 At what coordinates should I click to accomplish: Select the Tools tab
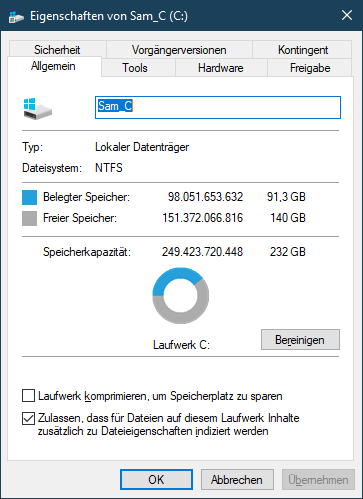click(135, 68)
